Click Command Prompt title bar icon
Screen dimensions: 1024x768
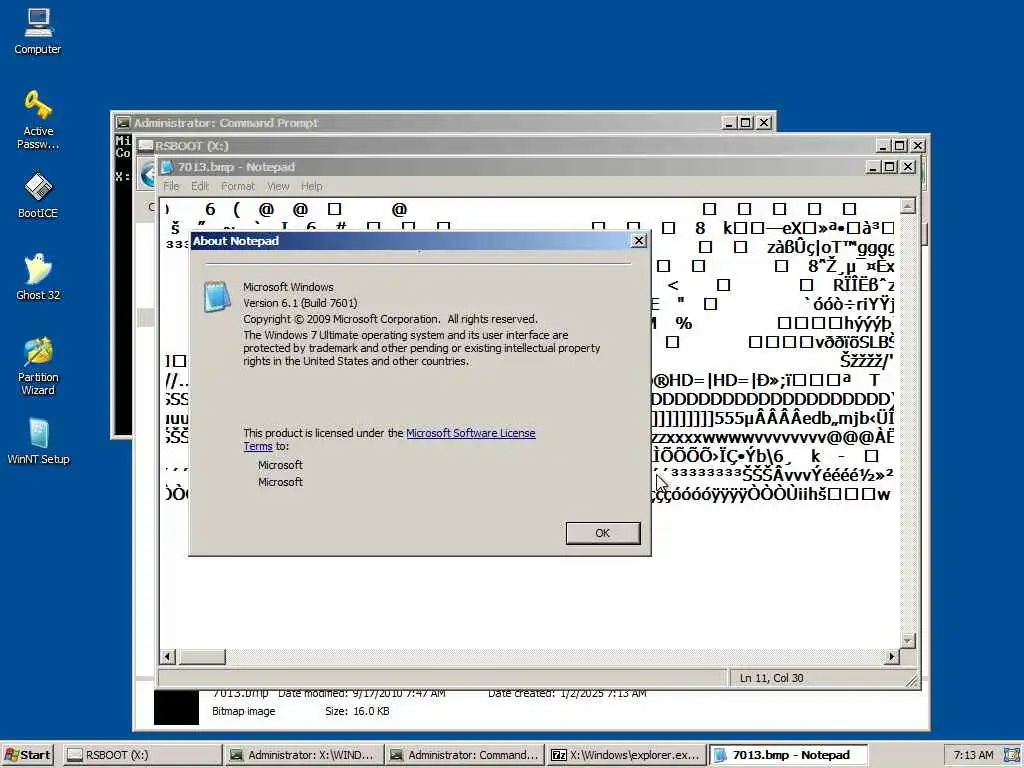(x=123, y=123)
